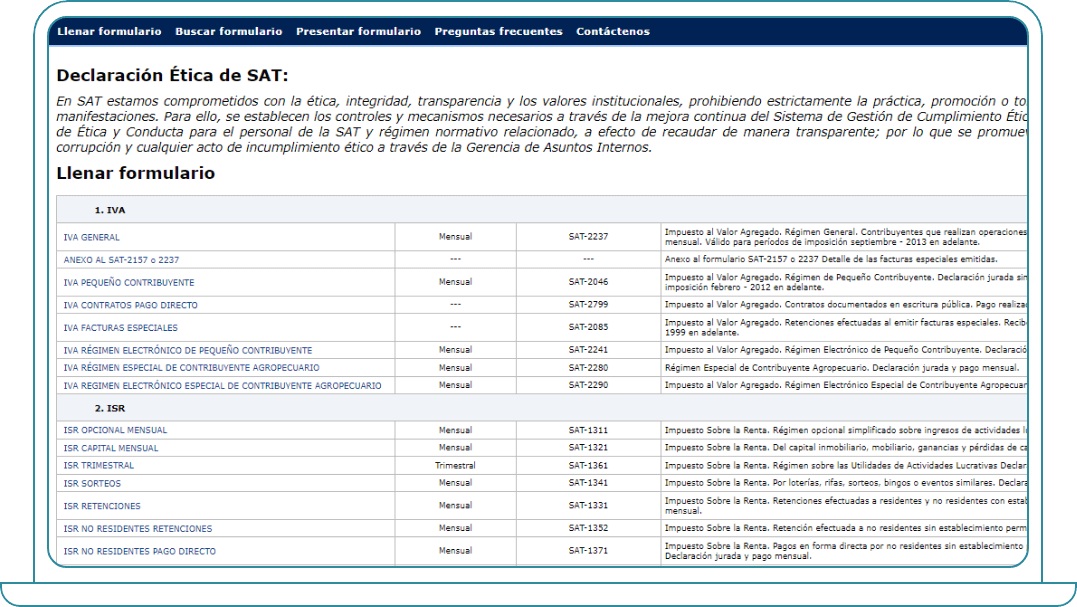Select the SAT-1371 form number cell
1077x607 pixels.
588,550
